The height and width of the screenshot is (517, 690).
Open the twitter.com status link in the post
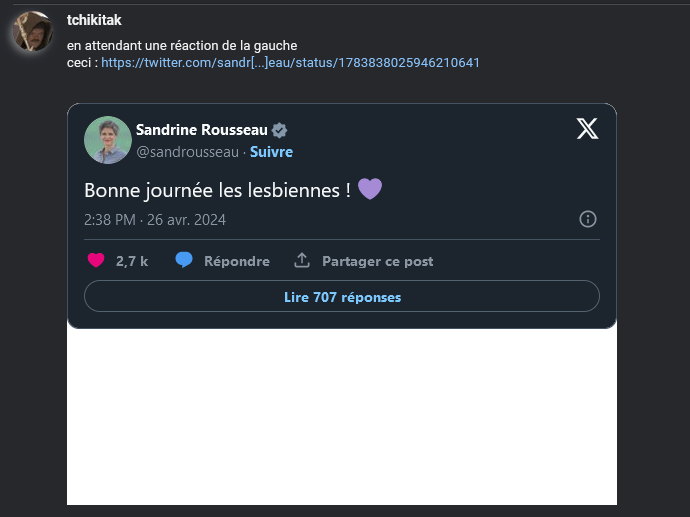(290, 62)
